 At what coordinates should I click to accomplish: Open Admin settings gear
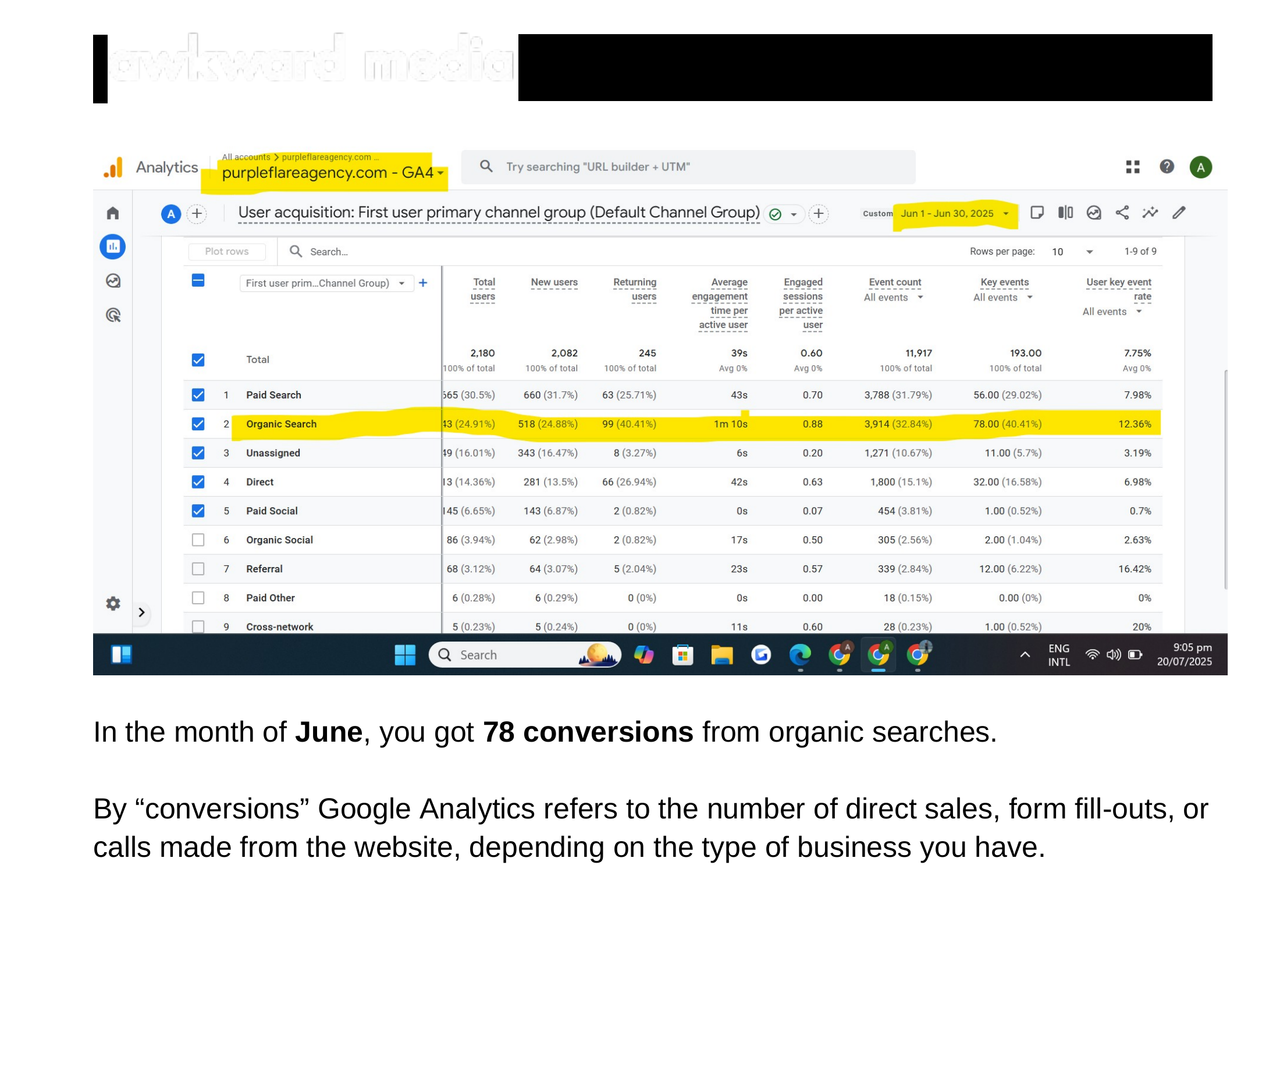(113, 604)
